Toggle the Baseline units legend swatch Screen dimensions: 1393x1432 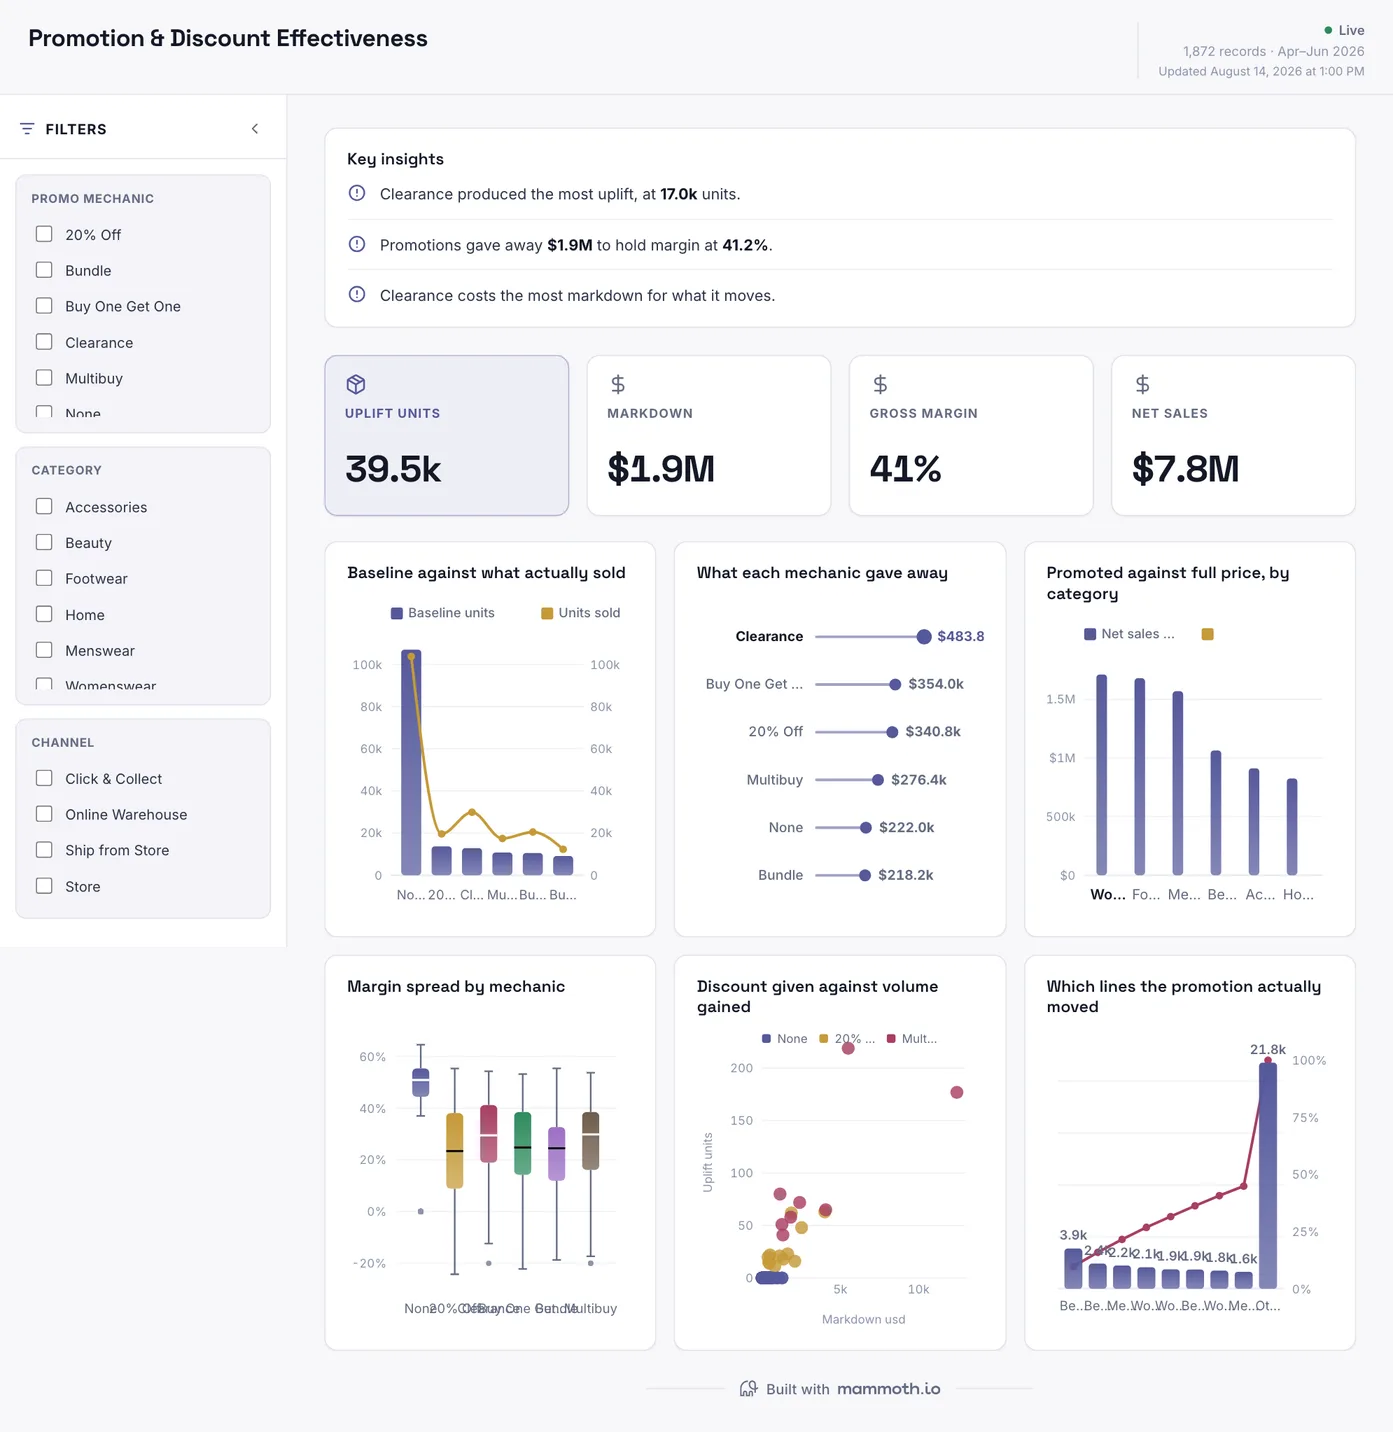tap(397, 613)
